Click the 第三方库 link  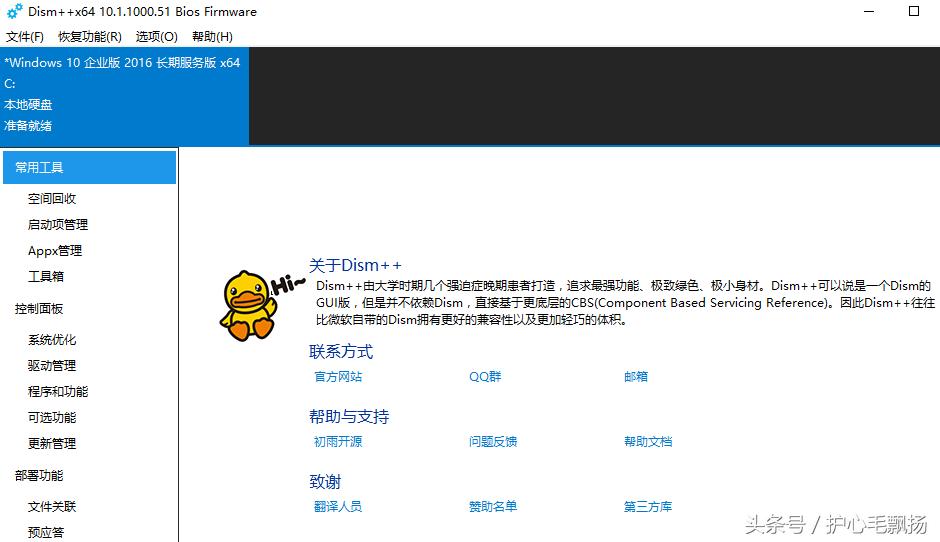(x=648, y=507)
